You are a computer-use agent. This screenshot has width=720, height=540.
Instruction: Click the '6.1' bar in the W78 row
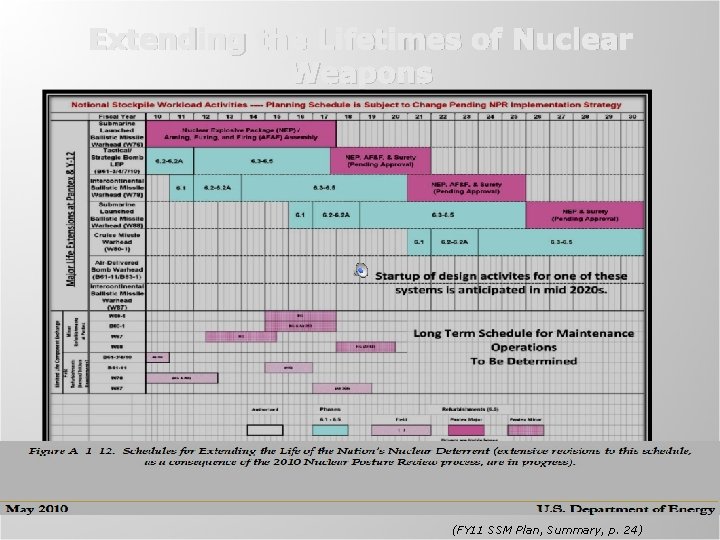[181, 188]
